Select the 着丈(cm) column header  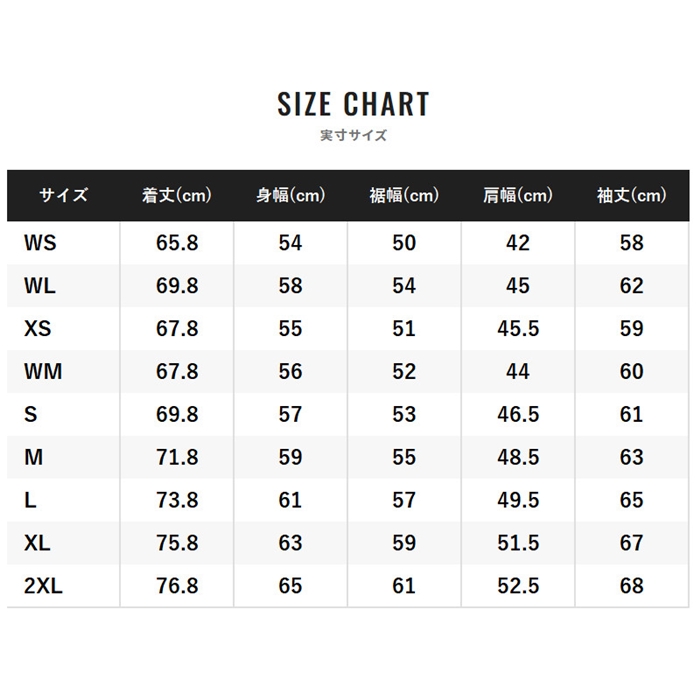(177, 196)
